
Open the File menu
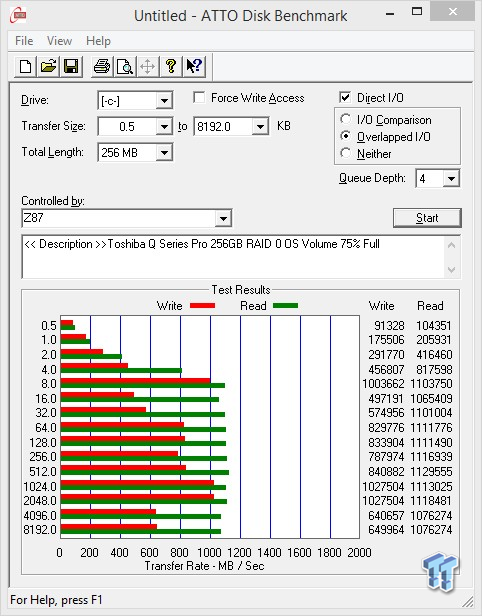tap(24, 41)
